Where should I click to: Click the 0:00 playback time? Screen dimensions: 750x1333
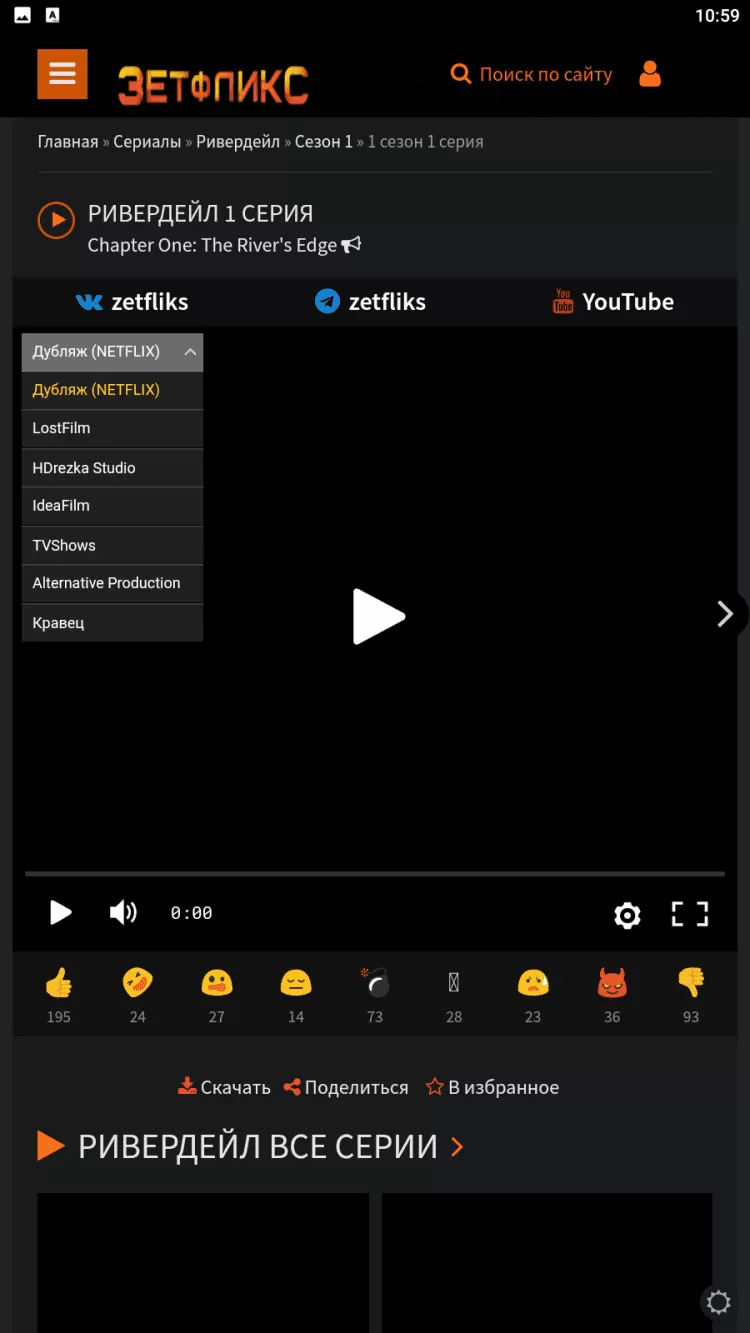191,913
